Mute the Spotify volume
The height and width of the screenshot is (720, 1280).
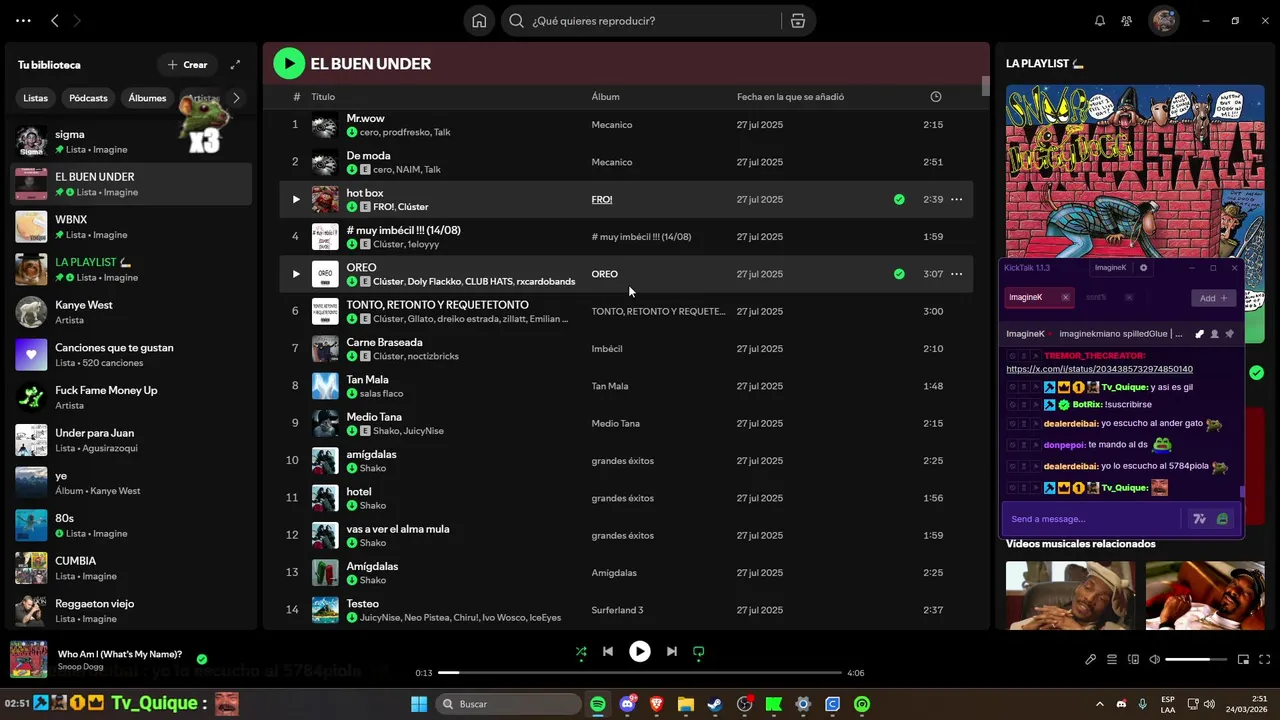point(1155,660)
